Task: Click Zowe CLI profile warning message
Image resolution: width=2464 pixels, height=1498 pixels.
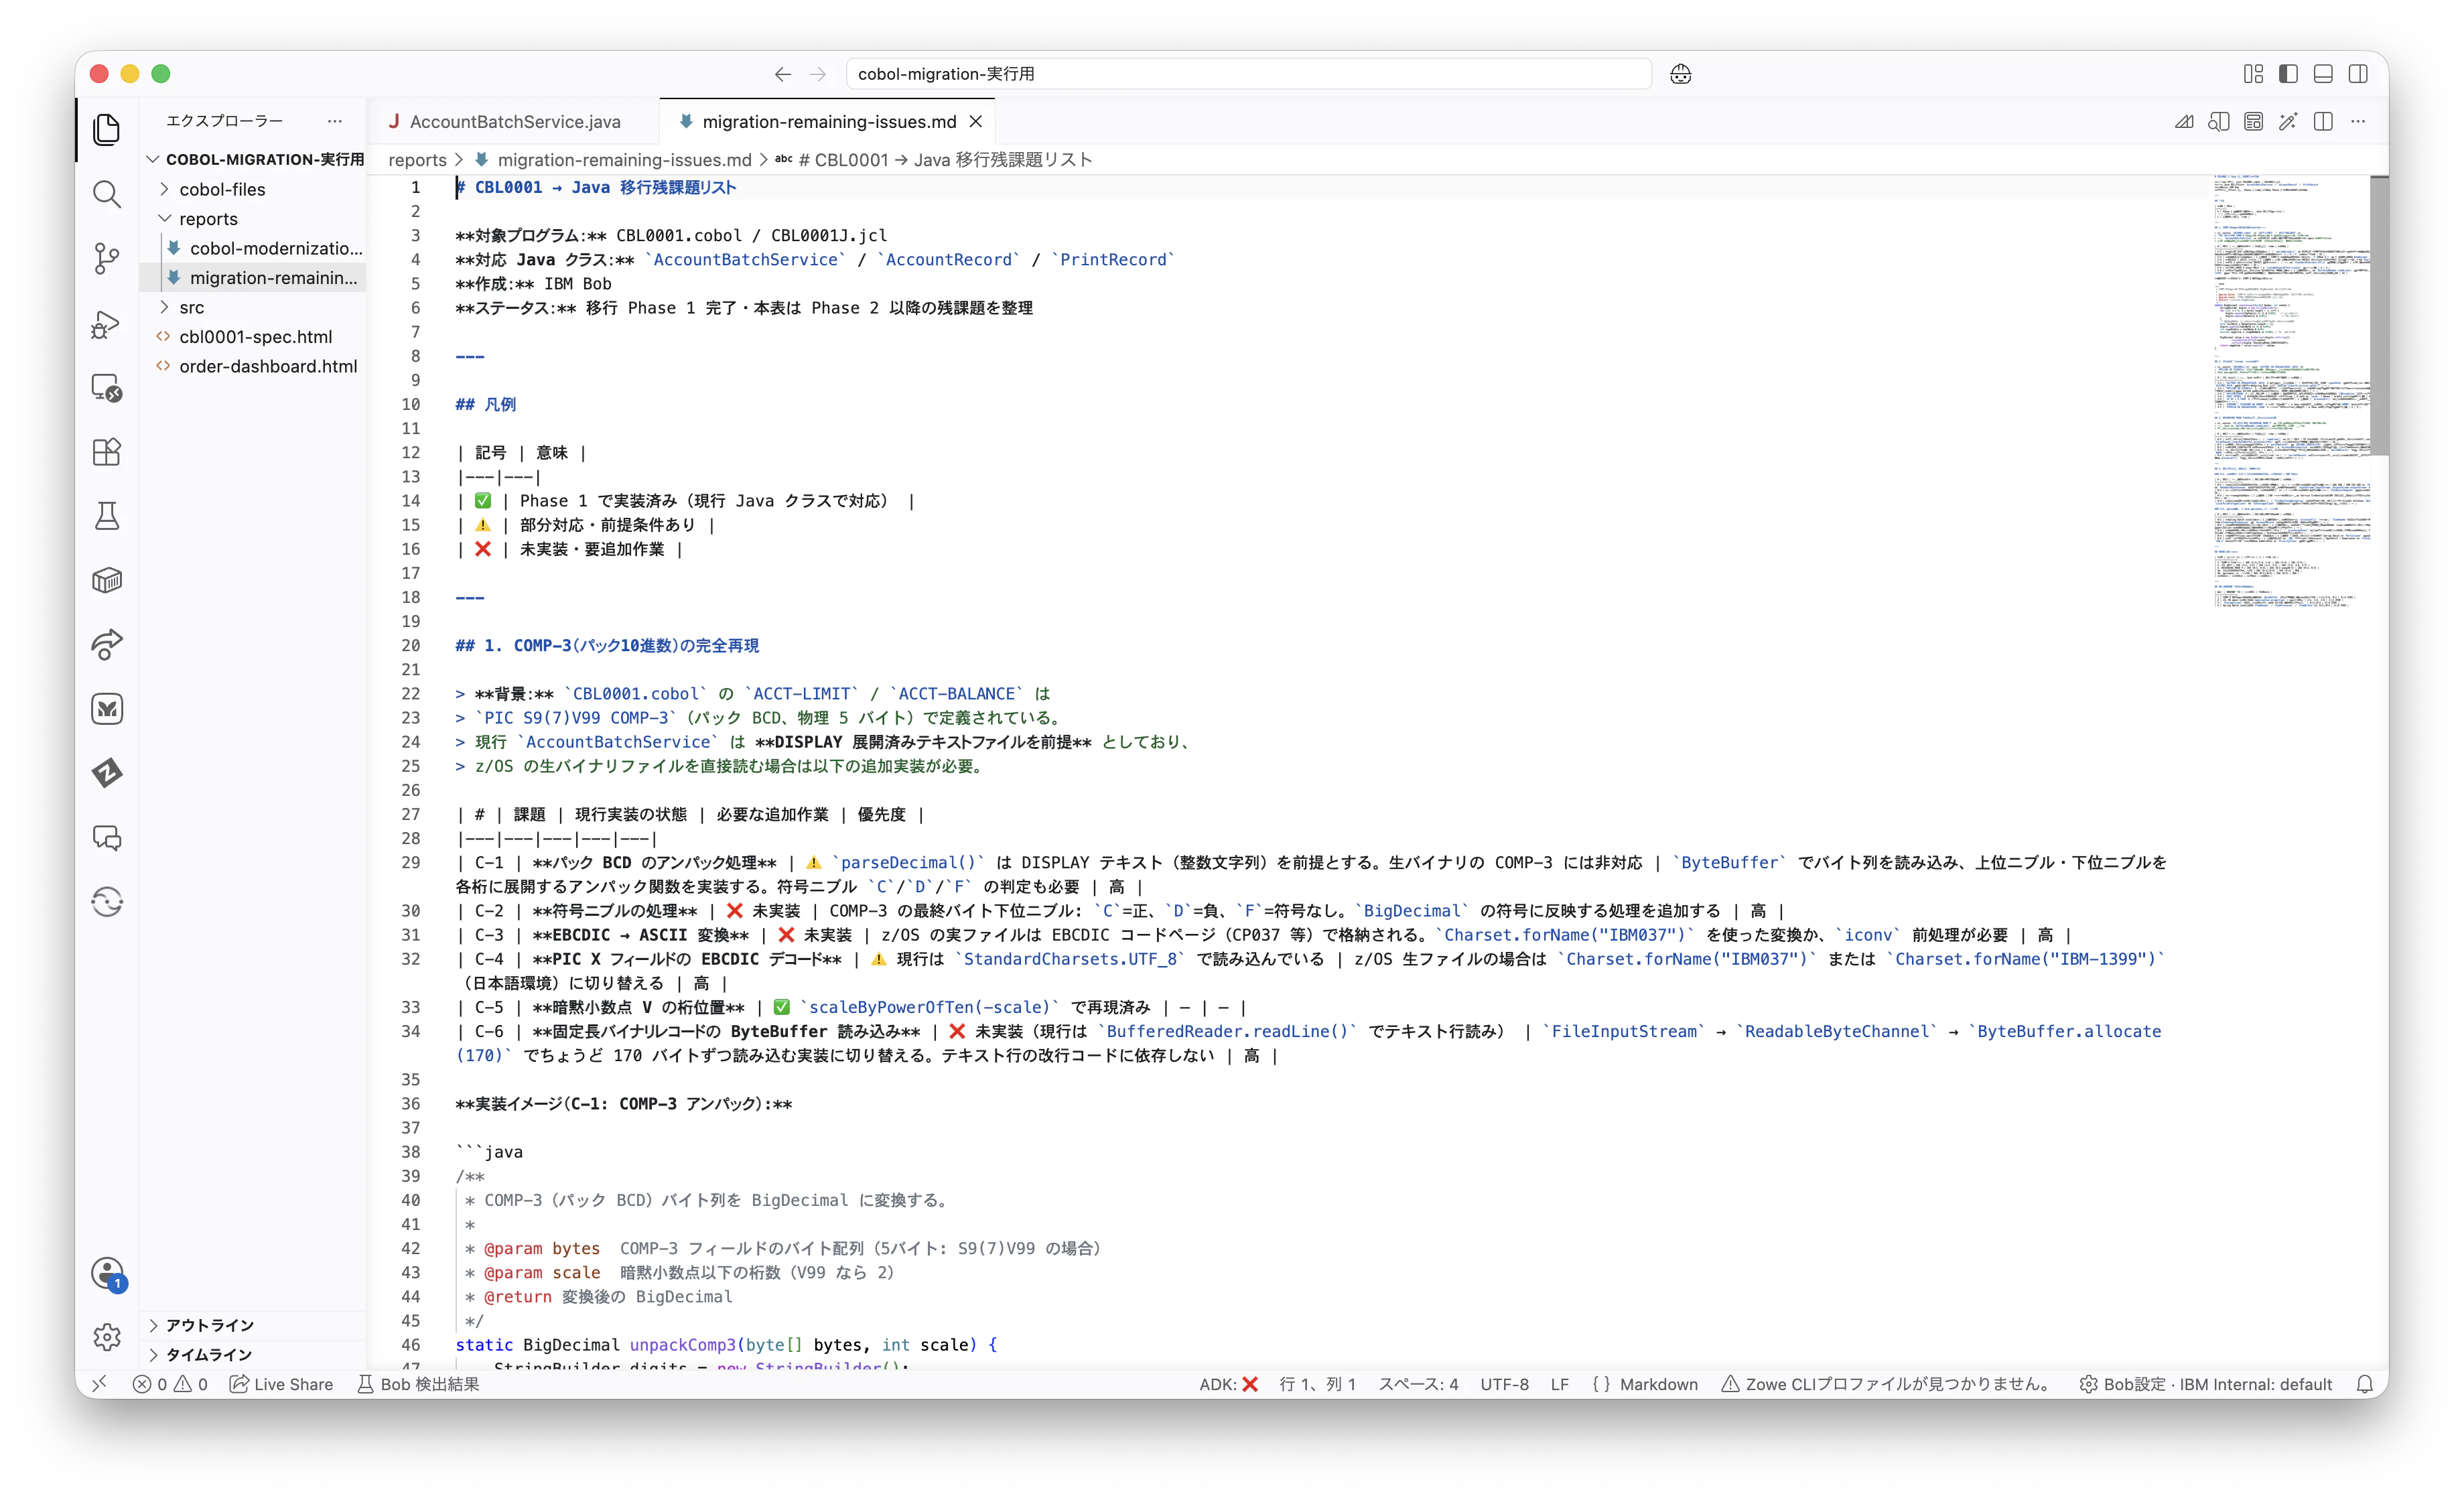Action: coord(1886,1384)
